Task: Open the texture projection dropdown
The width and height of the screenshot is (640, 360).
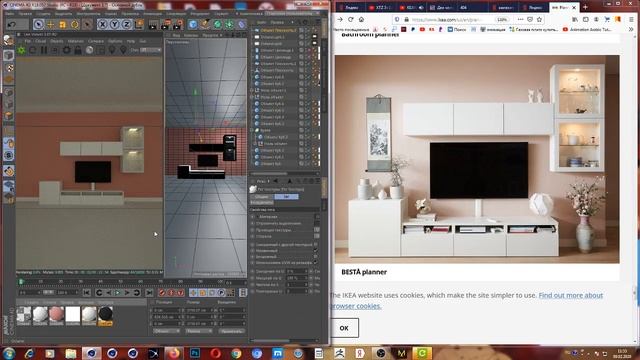Action: point(317,230)
